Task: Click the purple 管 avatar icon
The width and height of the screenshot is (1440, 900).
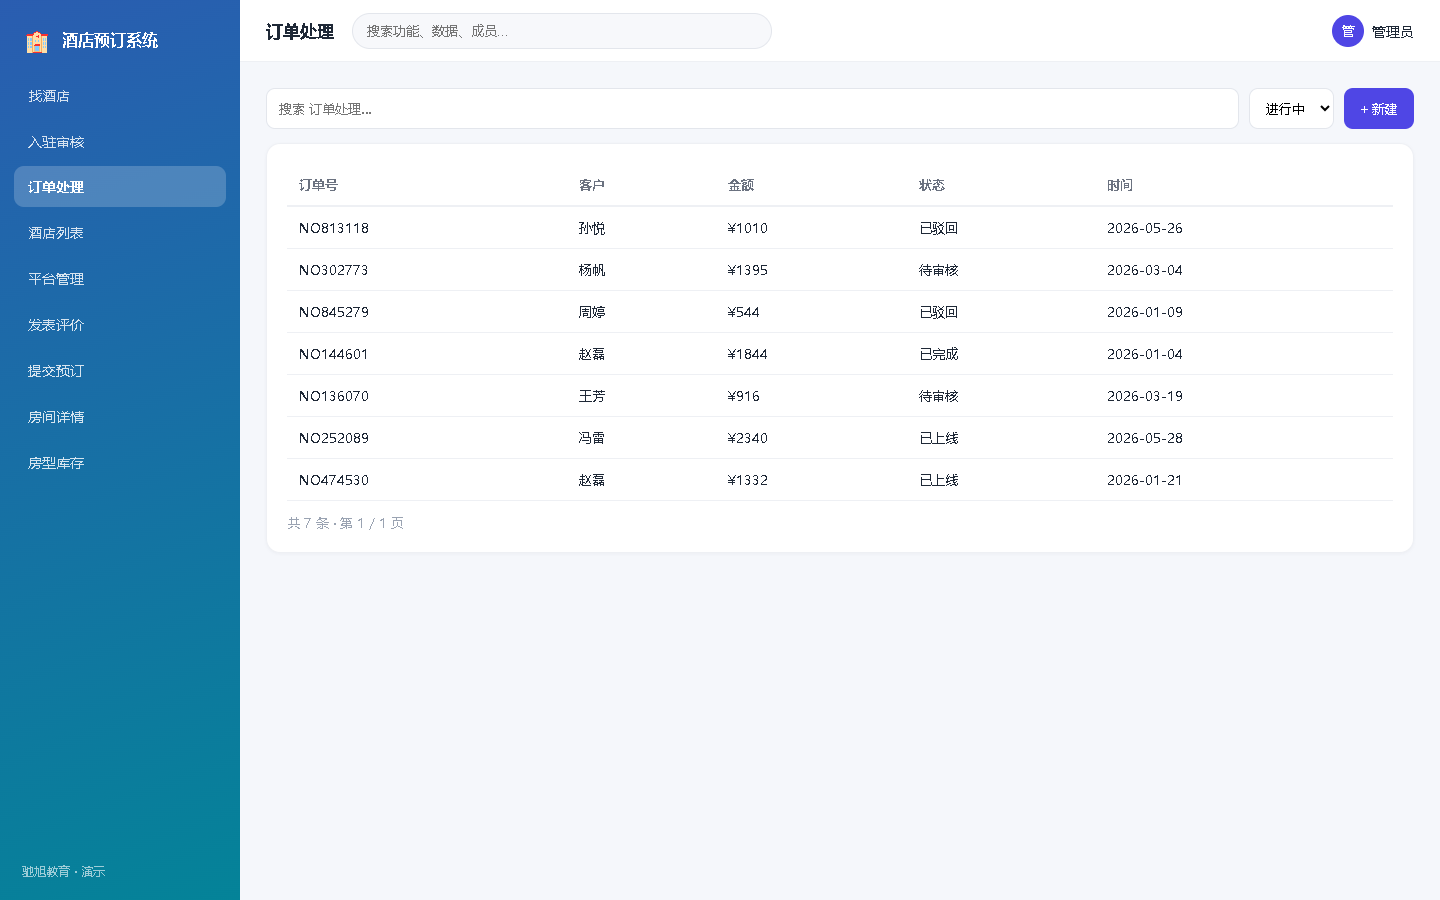Action: click(1348, 31)
